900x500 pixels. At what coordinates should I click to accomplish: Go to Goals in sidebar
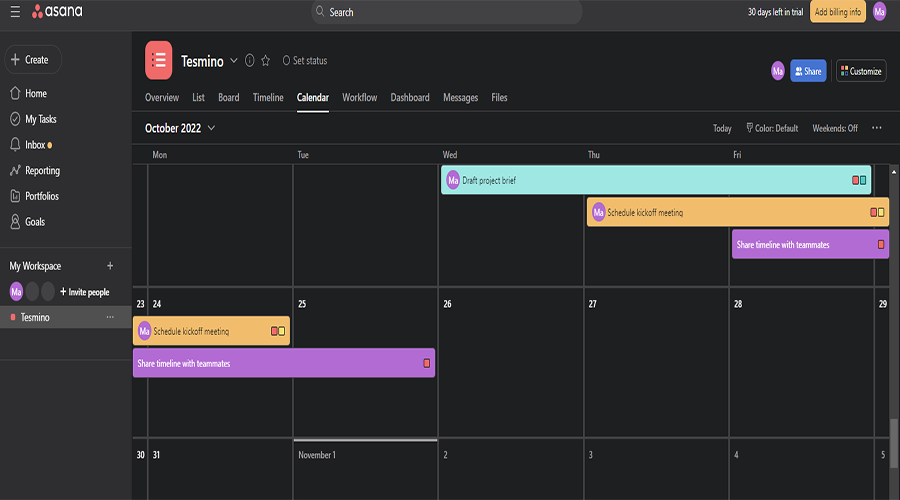click(x=35, y=222)
